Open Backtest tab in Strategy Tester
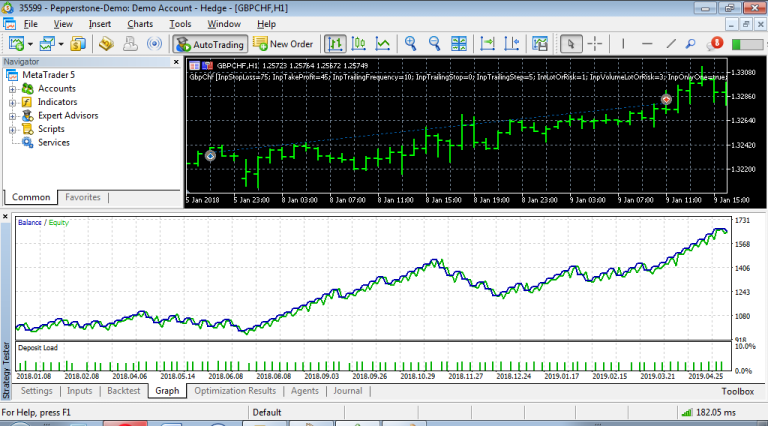768x426 pixels. [x=123, y=391]
